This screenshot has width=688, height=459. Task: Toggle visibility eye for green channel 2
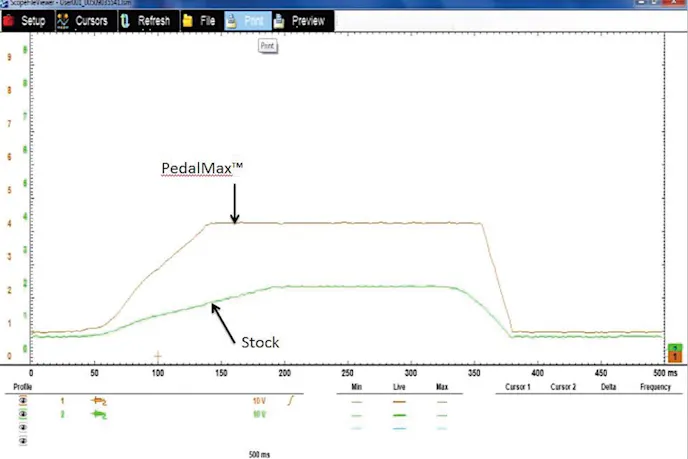22,414
